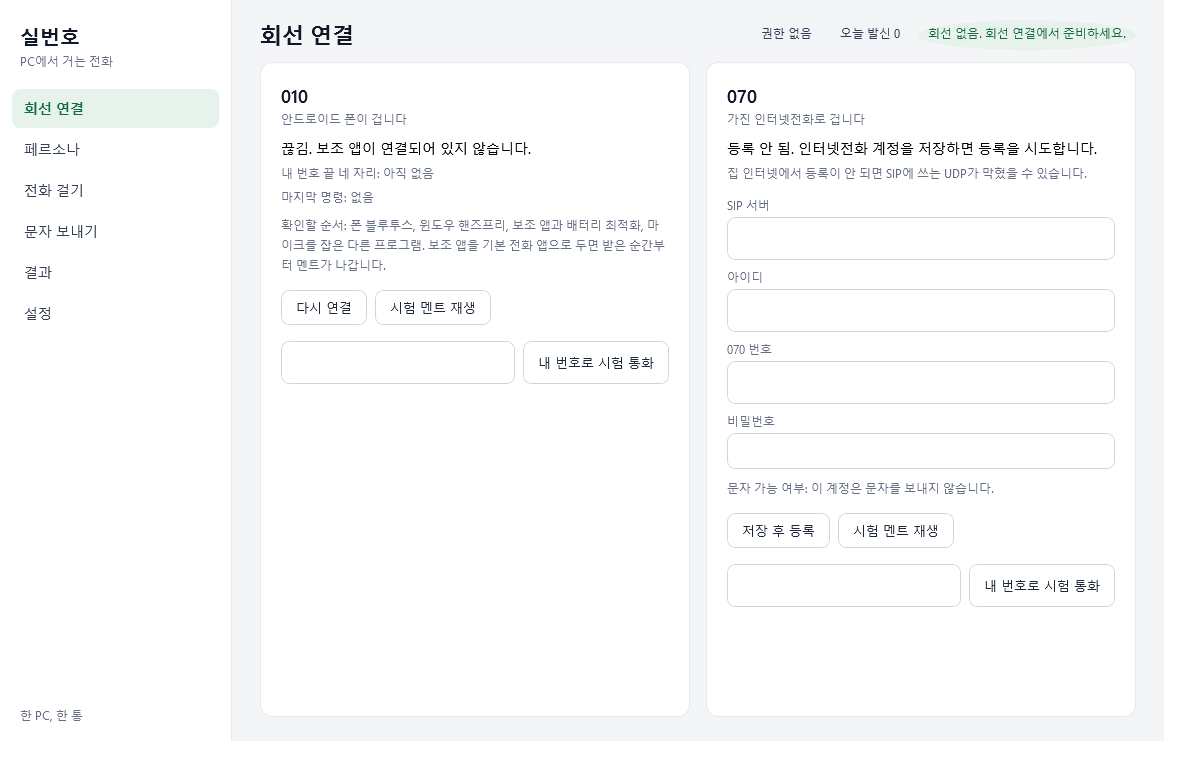The height and width of the screenshot is (780, 1180).
Task: Play 시험 멘트 재생 in the 010 card
Action: (x=433, y=308)
